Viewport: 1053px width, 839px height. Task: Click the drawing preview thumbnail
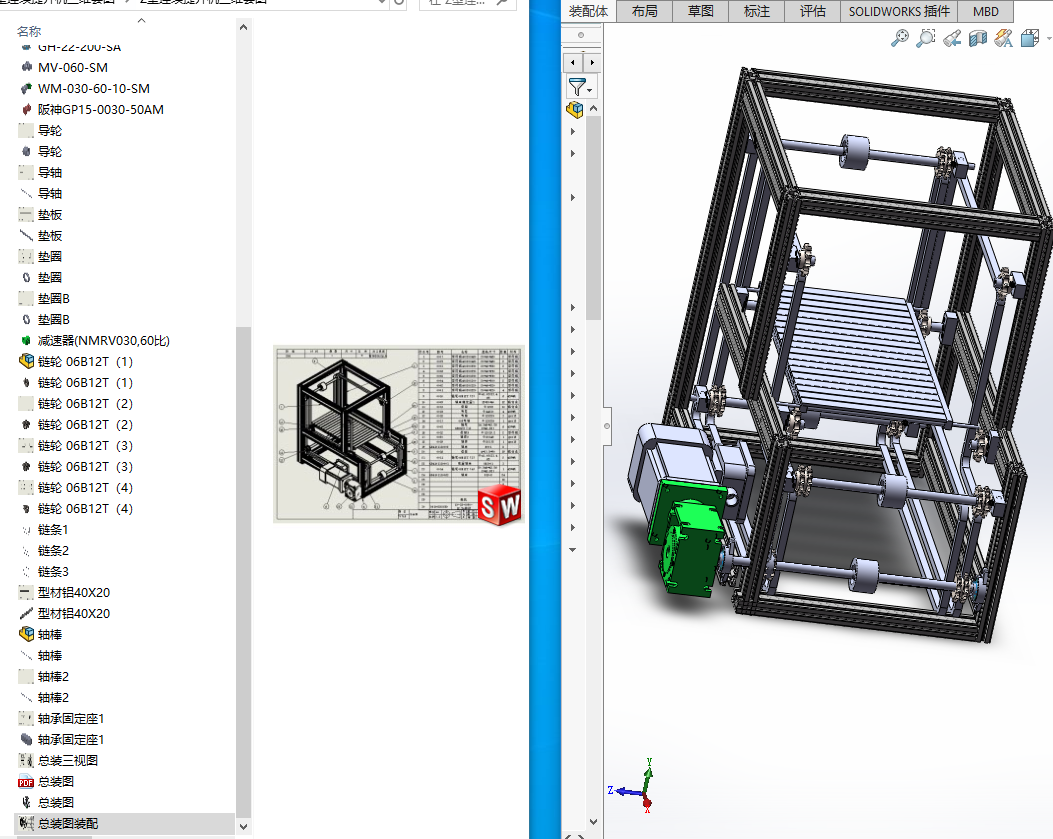(x=399, y=434)
